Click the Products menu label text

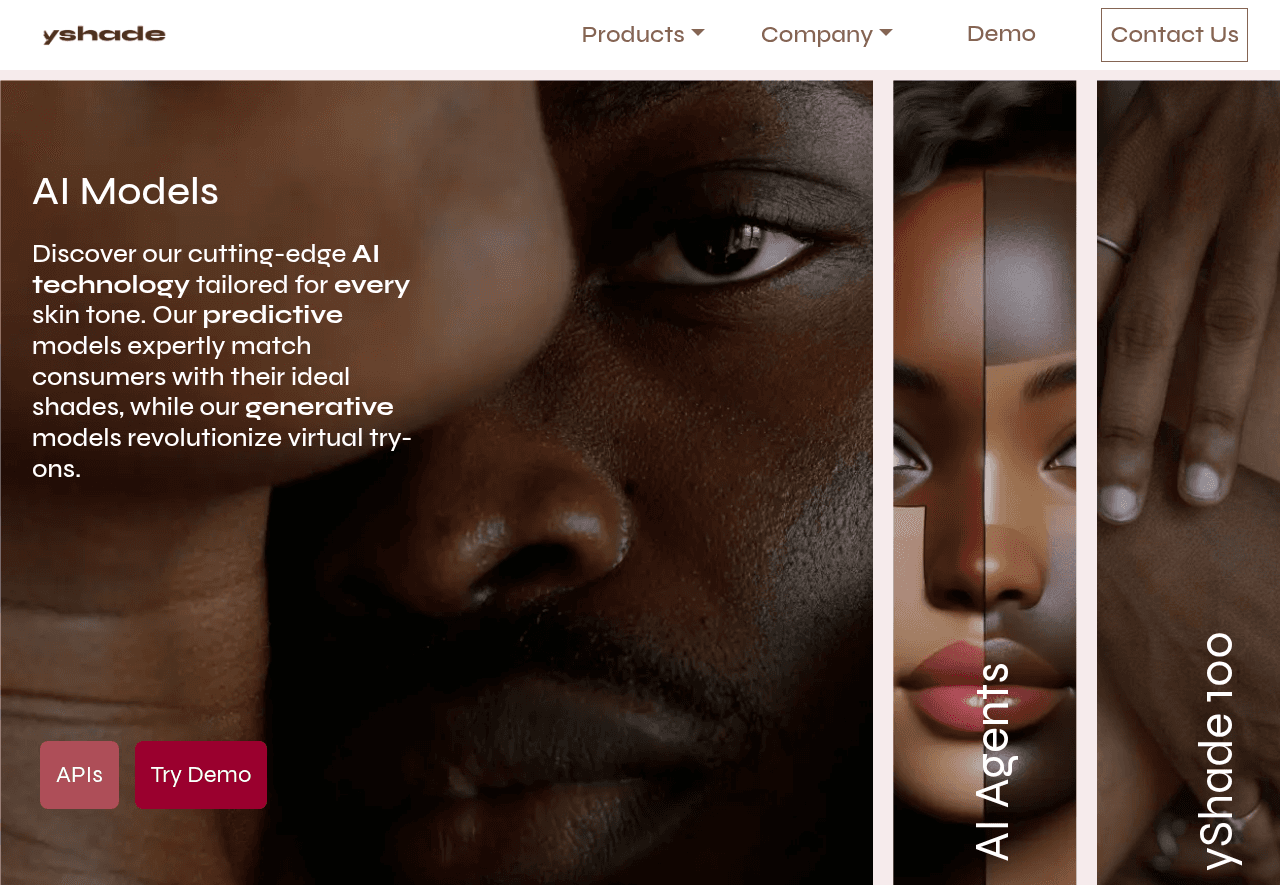coord(633,34)
